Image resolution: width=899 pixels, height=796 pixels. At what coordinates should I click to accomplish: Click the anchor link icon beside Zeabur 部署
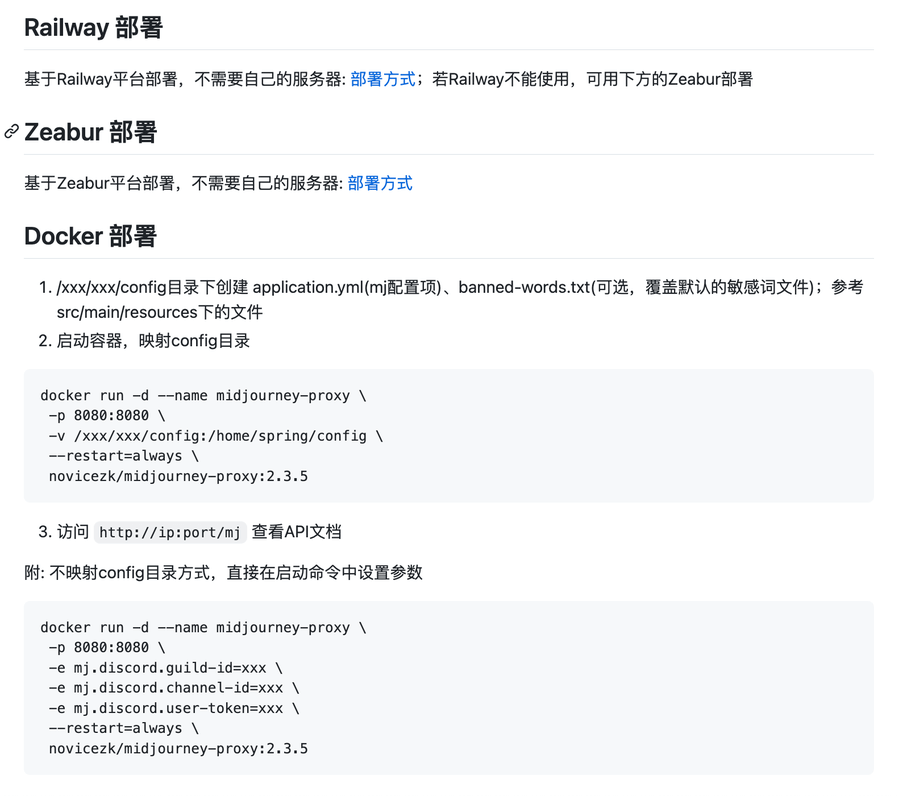coord(11,131)
